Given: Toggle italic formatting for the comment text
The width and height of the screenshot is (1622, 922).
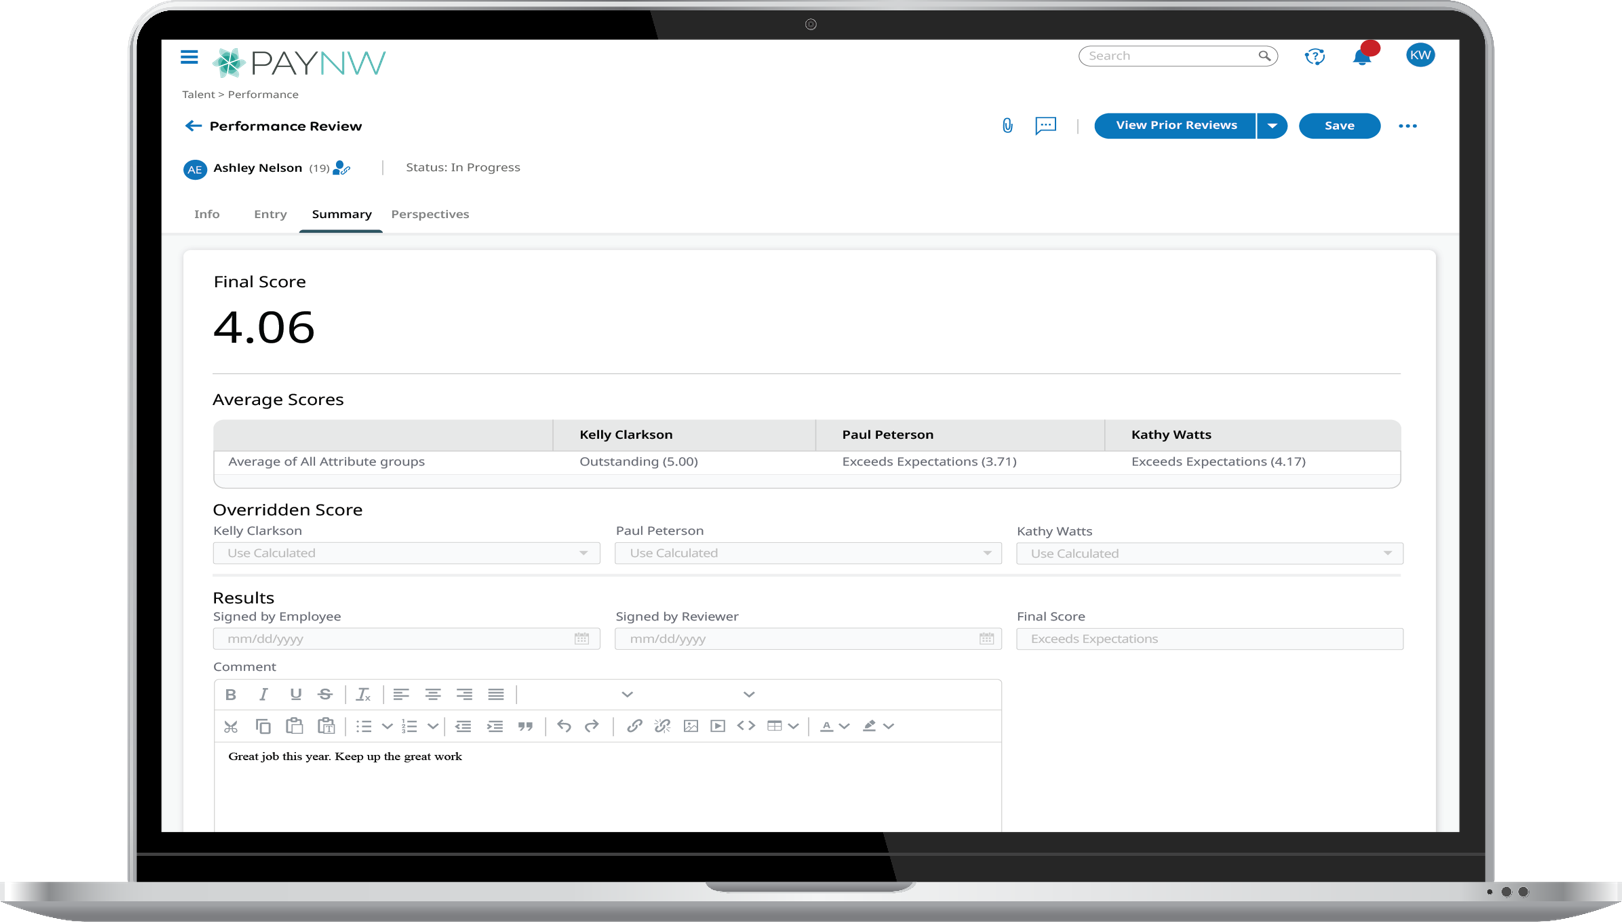Looking at the screenshot, I should tap(263, 694).
